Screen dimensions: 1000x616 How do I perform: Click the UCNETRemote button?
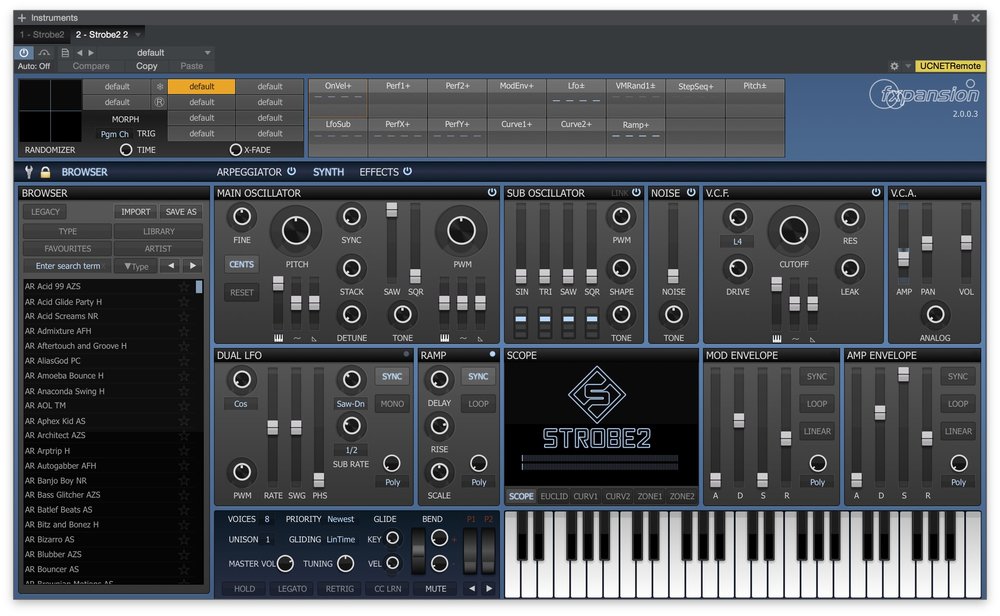950,66
